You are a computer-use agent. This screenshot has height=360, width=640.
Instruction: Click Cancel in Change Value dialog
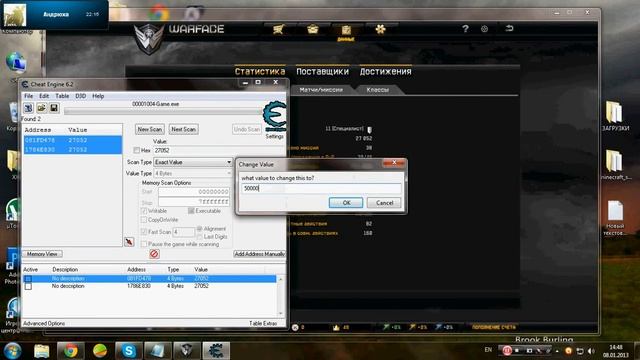click(384, 203)
